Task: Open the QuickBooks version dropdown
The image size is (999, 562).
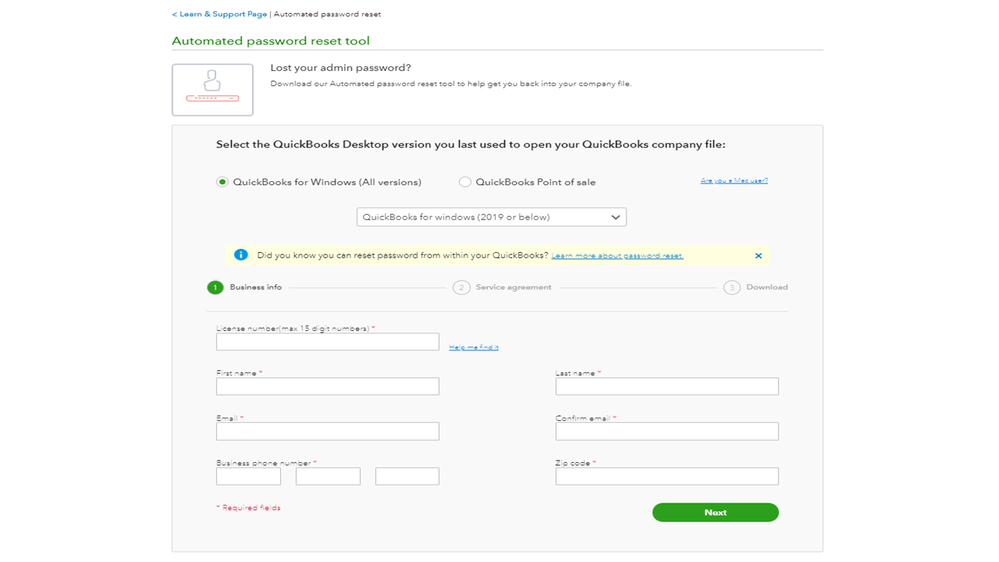Action: tap(491, 217)
